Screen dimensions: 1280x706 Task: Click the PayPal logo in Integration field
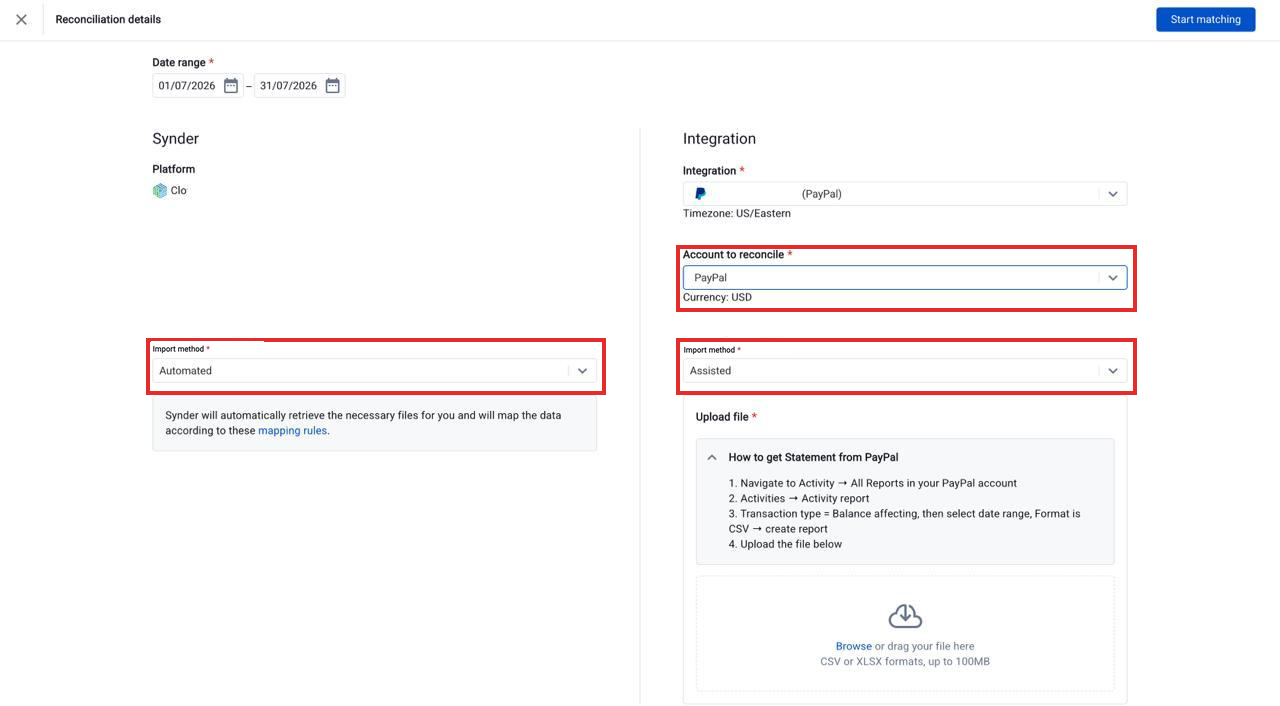pos(700,194)
